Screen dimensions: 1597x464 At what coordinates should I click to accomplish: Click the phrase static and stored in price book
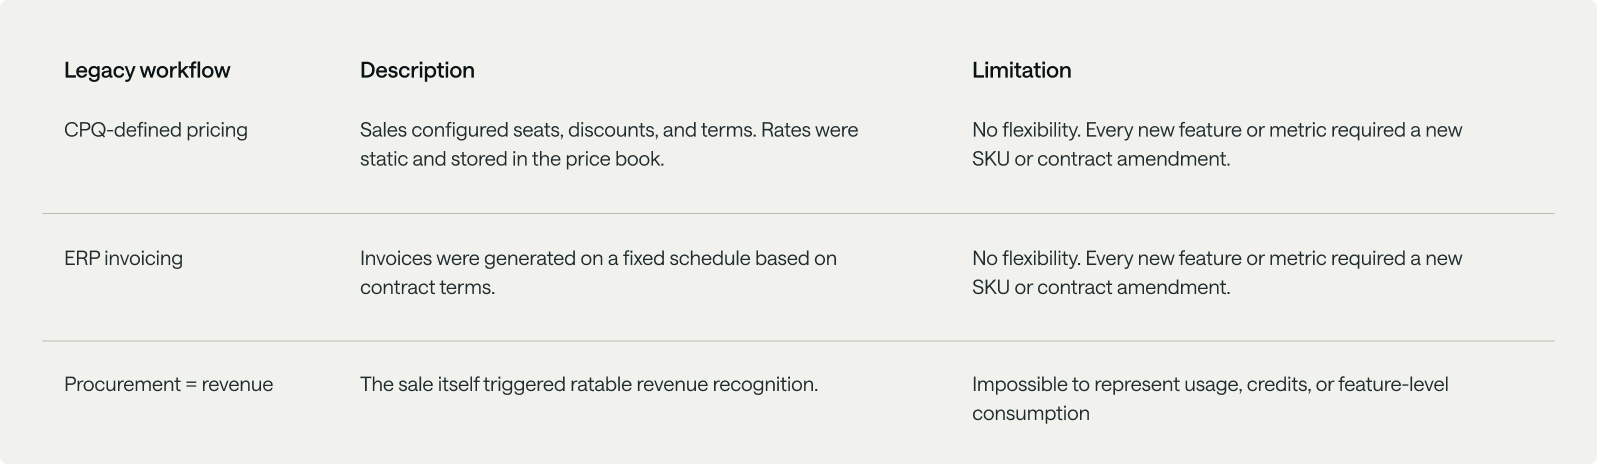click(x=512, y=159)
